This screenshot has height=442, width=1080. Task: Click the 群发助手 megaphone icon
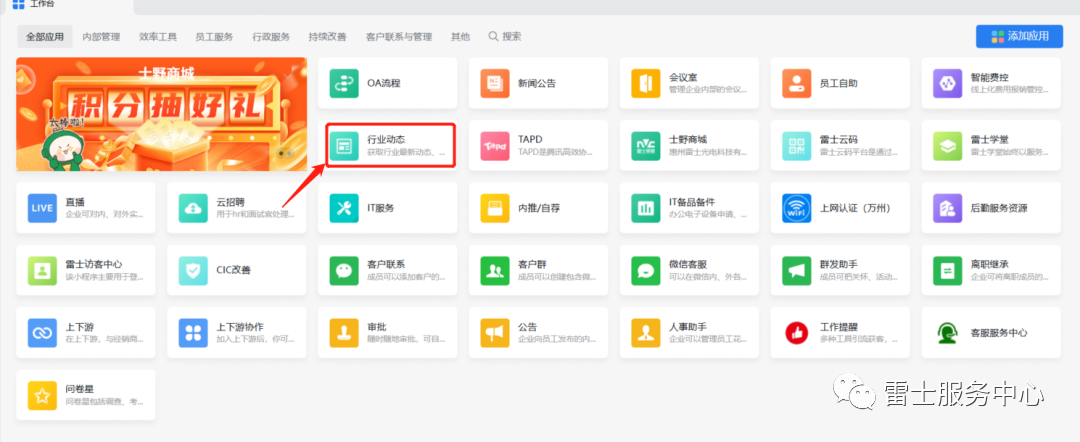(796, 271)
